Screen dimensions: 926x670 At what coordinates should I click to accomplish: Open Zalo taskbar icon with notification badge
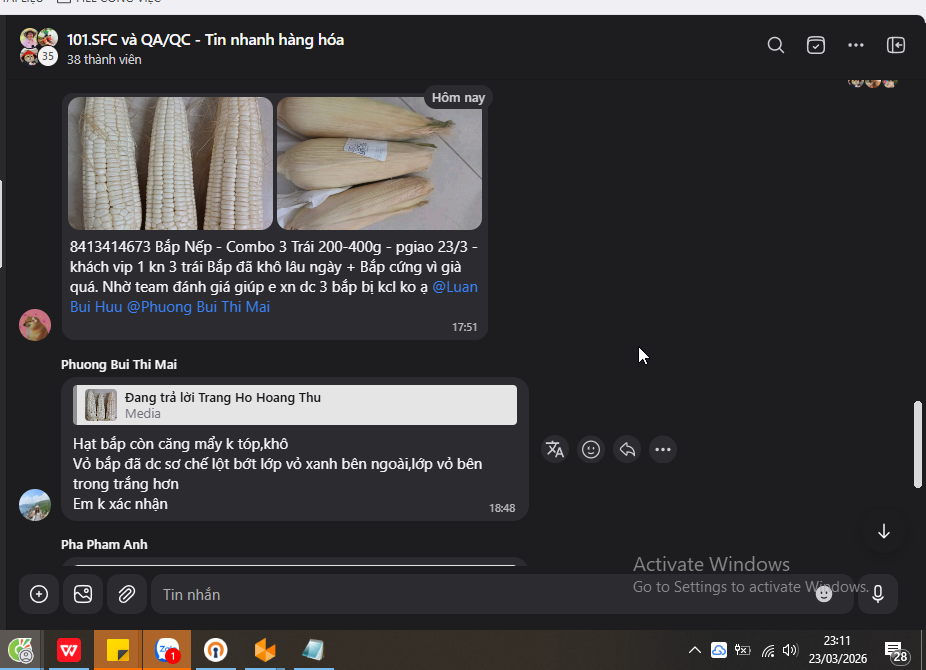click(167, 650)
